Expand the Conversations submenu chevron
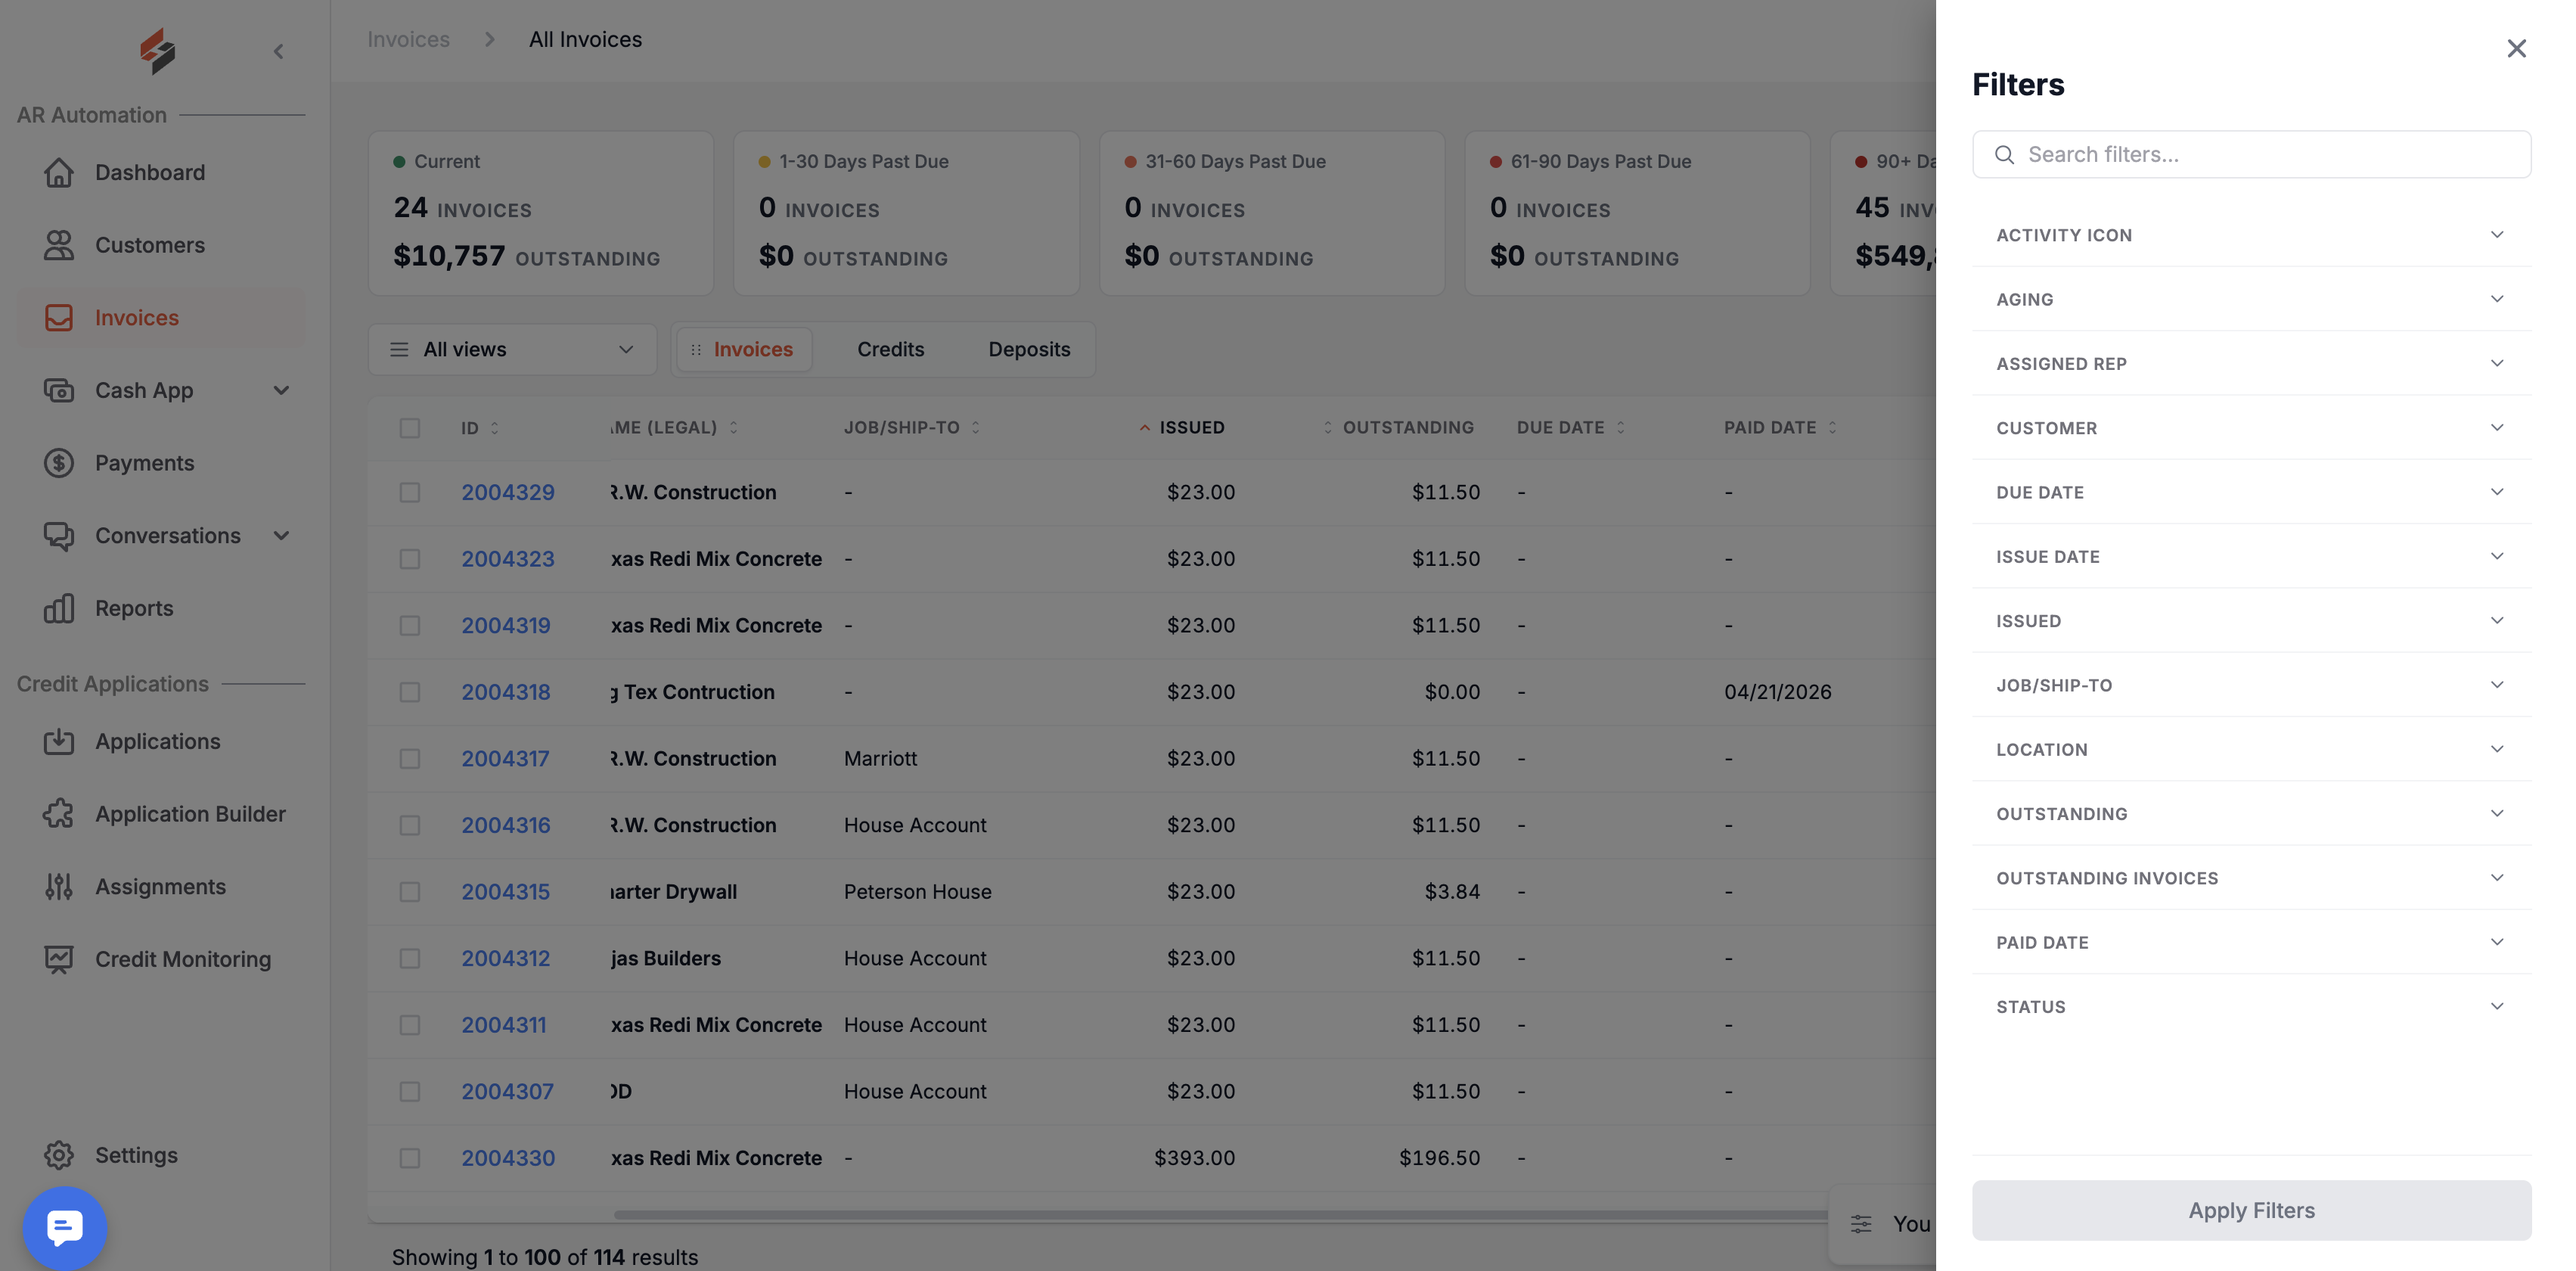The height and width of the screenshot is (1271, 2576). pos(281,536)
